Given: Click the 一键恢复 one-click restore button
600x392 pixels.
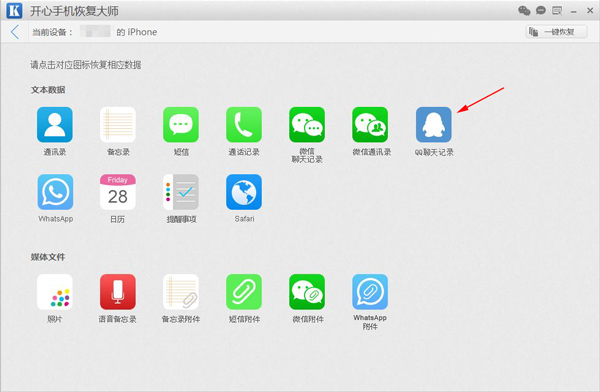Looking at the screenshot, I should click(x=556, y=32).
